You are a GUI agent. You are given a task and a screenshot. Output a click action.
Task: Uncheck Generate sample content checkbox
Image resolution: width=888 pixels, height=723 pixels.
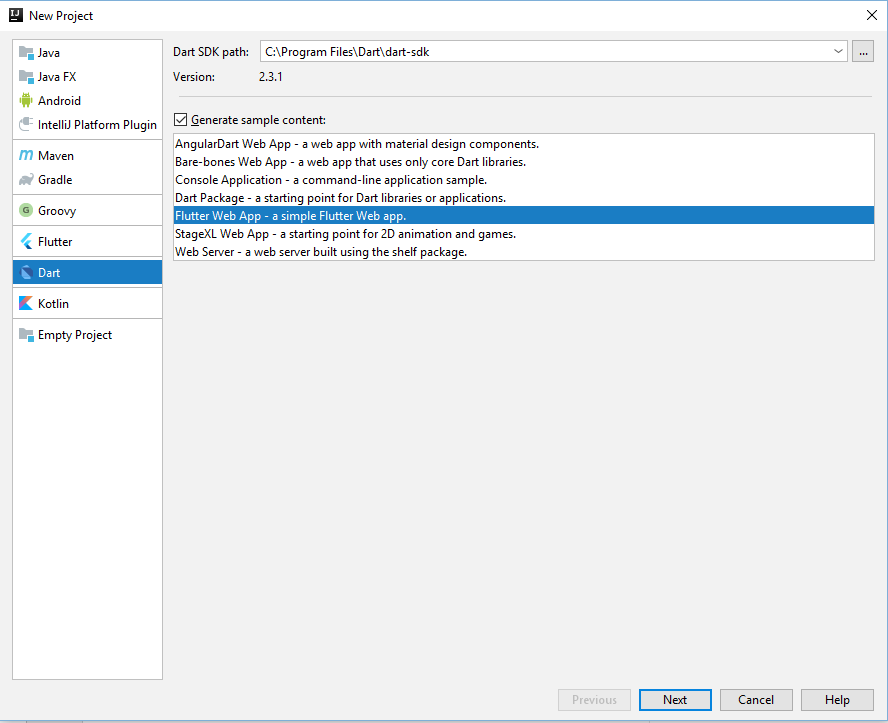(x=180, y=119)
